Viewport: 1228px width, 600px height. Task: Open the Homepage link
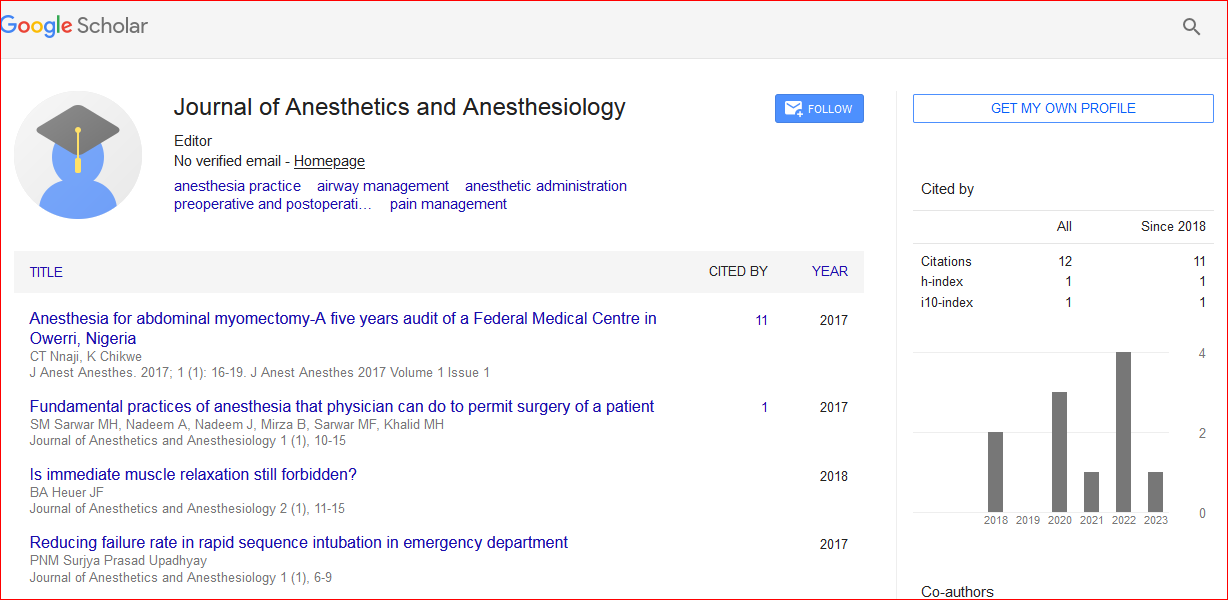click(x=329, y=161)
